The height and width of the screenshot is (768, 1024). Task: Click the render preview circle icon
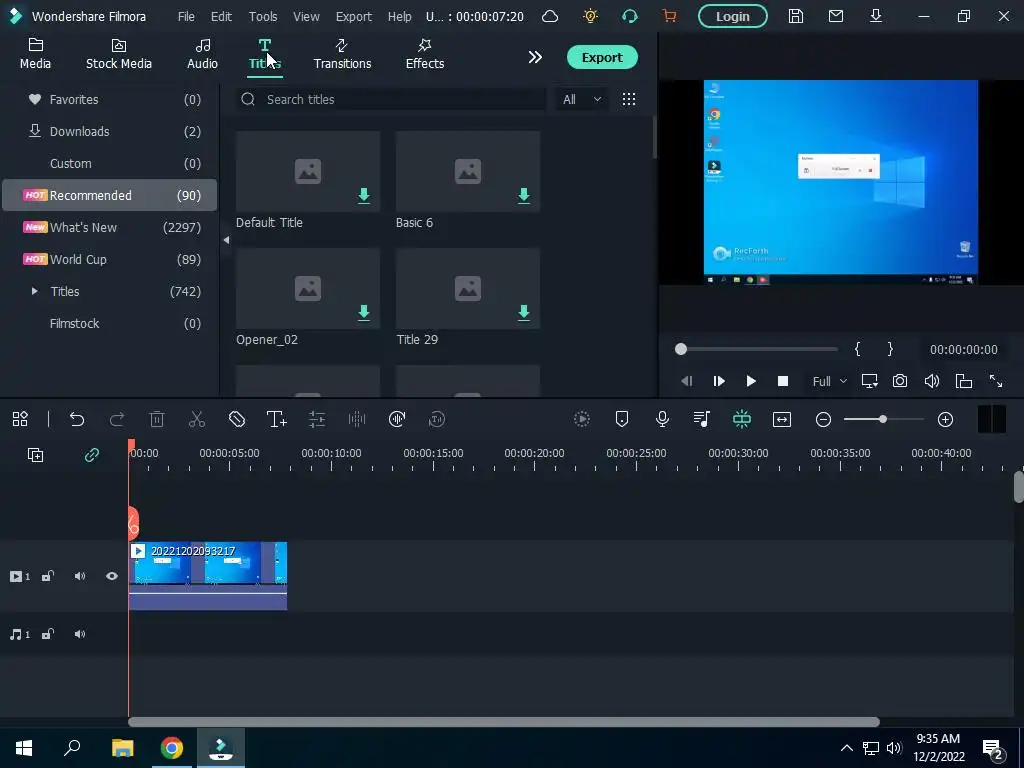[x=582, y=419]
